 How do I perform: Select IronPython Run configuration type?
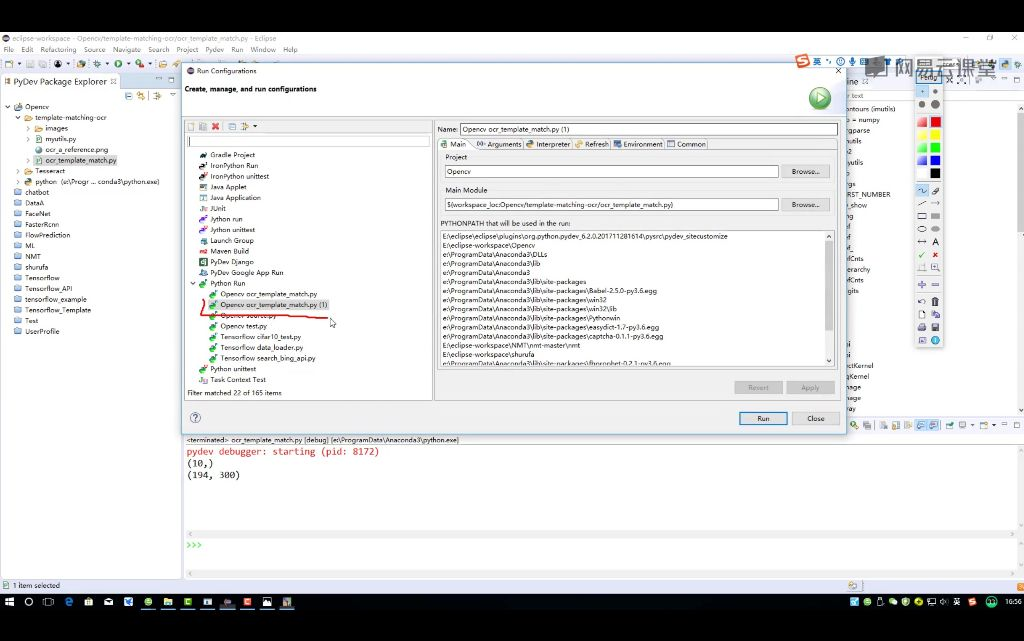[234, 166]
